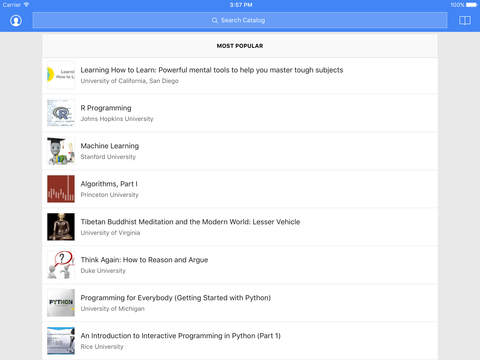Open Think Again question mark thumbnail
This screenshot has width=480, height=360.
coord(61,265)
